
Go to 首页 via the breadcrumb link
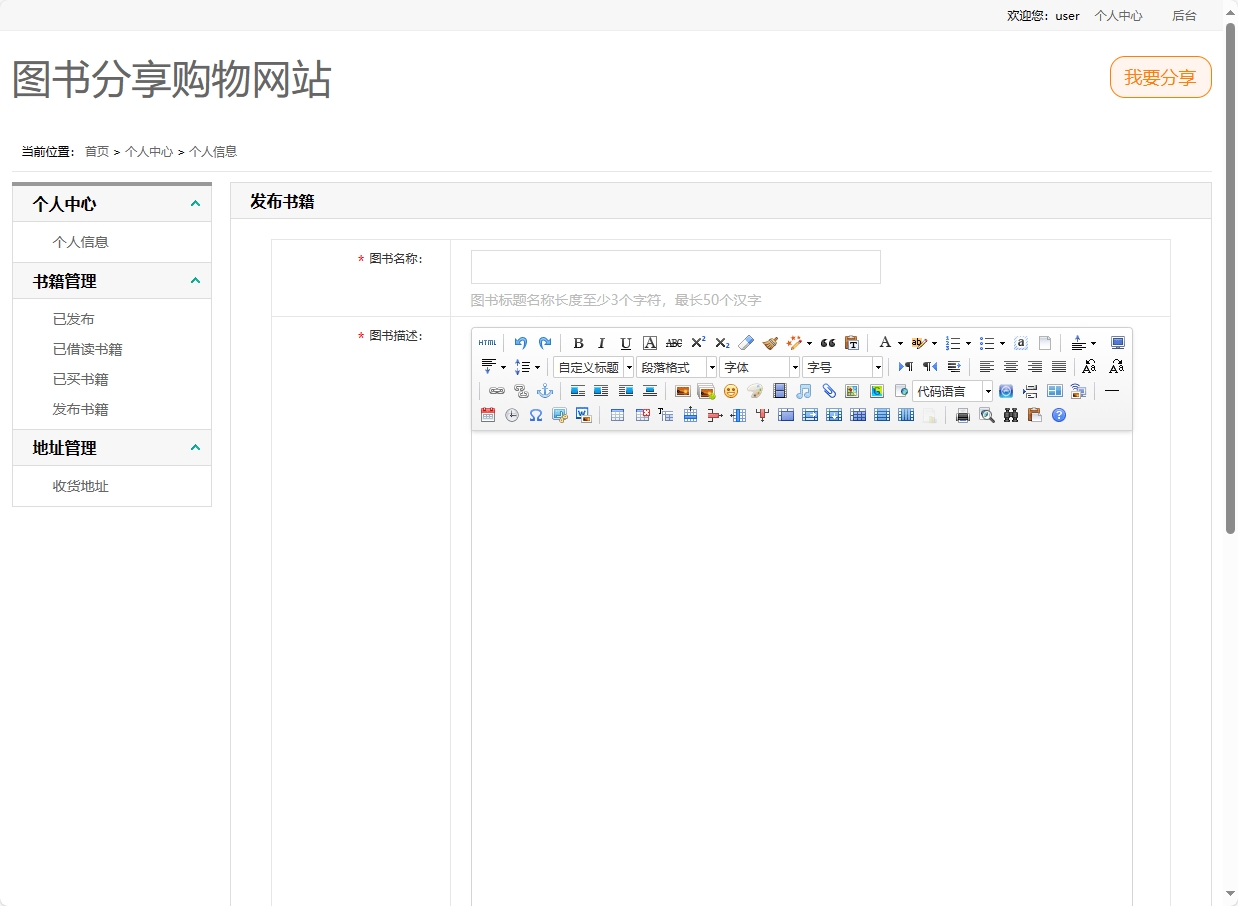pos(96,151)
